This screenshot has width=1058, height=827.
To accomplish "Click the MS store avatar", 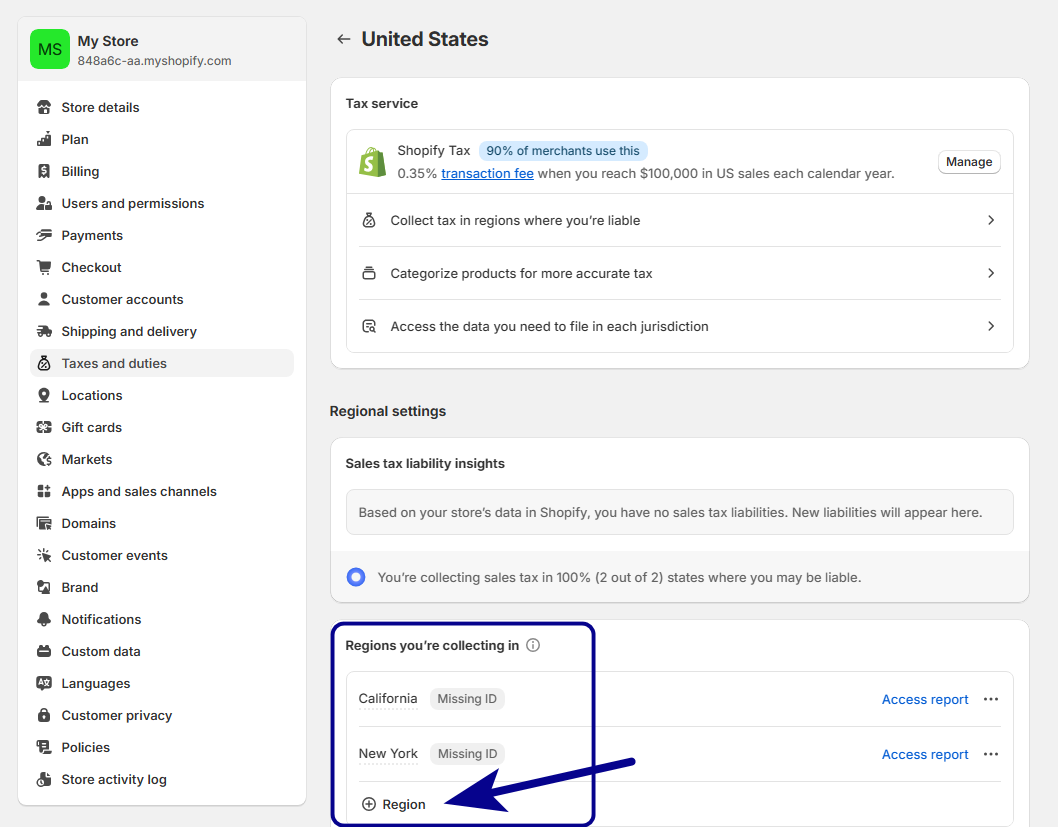I will (50, 49).
